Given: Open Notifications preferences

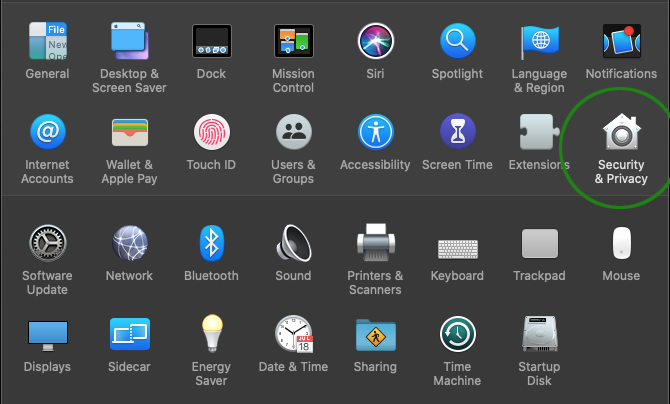Looking at the screenshot, I should tap(622, 41).
